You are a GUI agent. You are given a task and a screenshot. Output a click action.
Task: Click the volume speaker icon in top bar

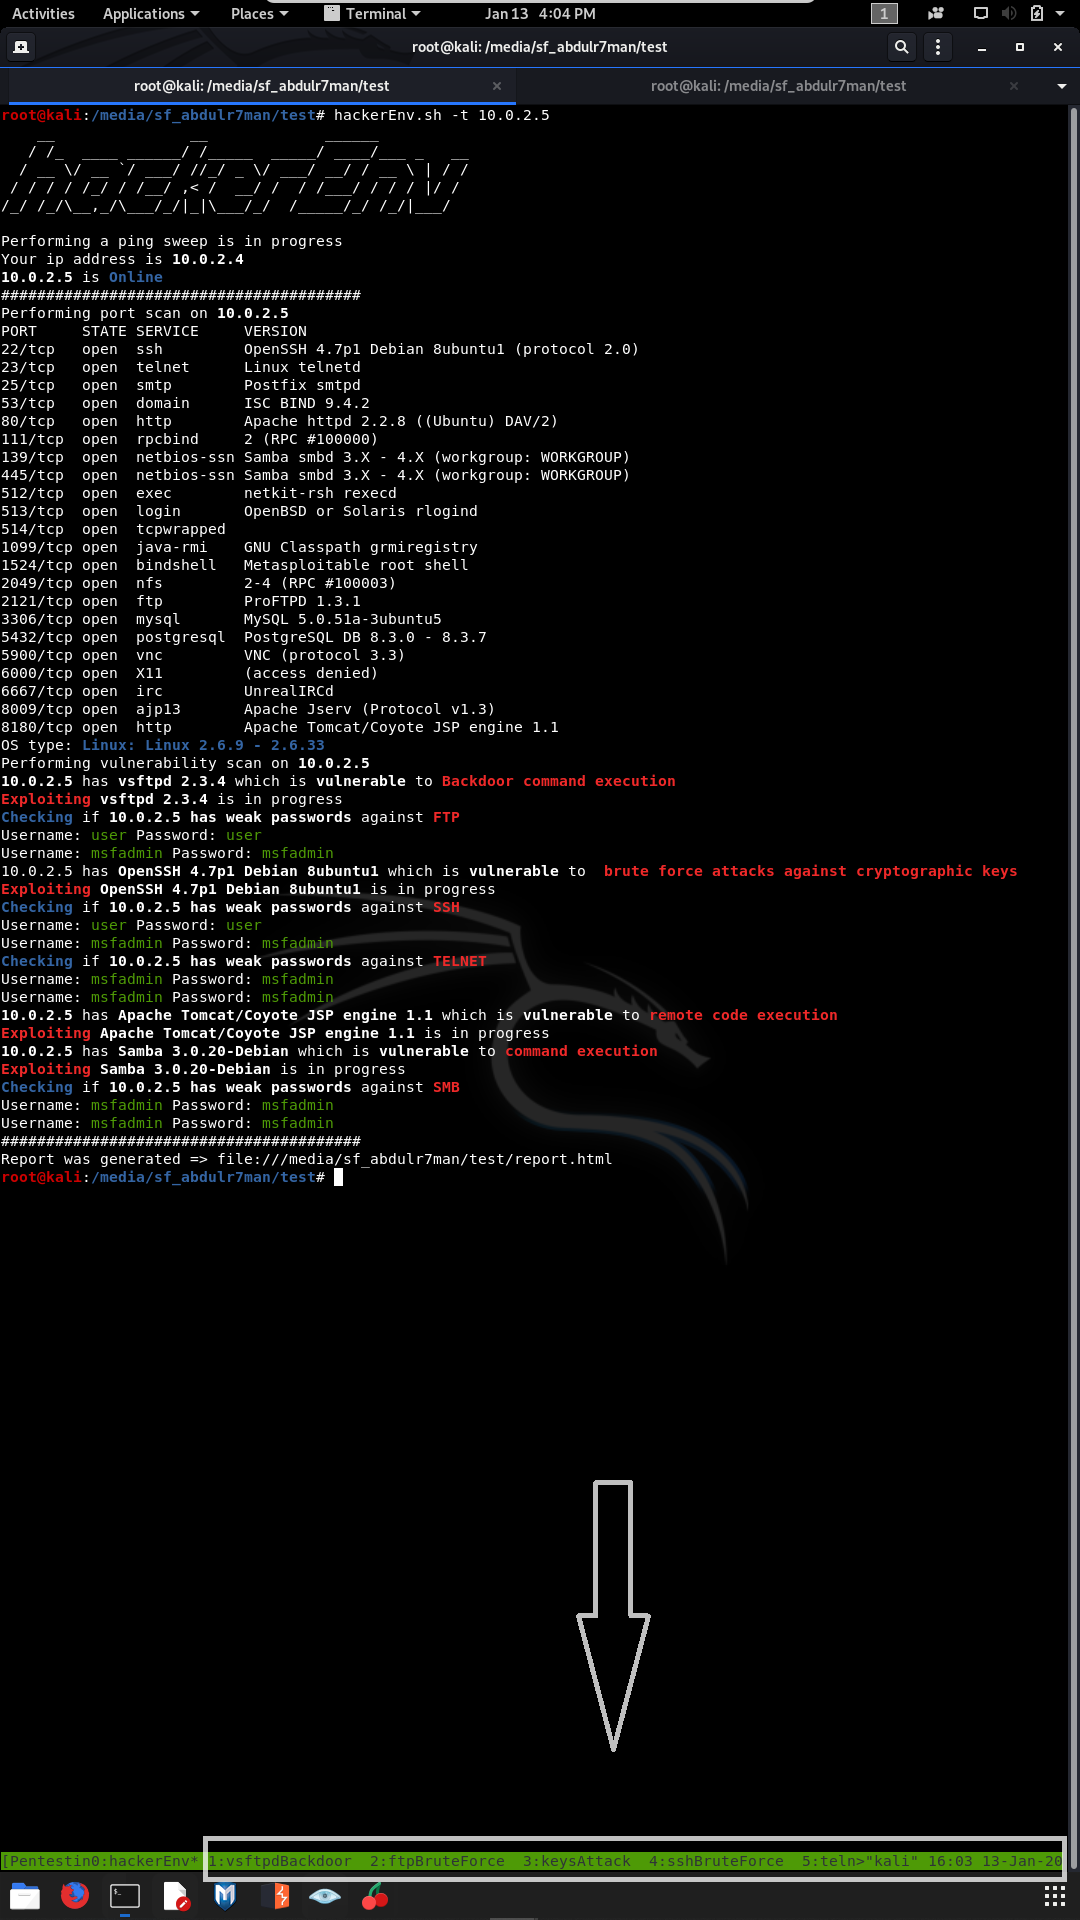(x=1009, y=13)
